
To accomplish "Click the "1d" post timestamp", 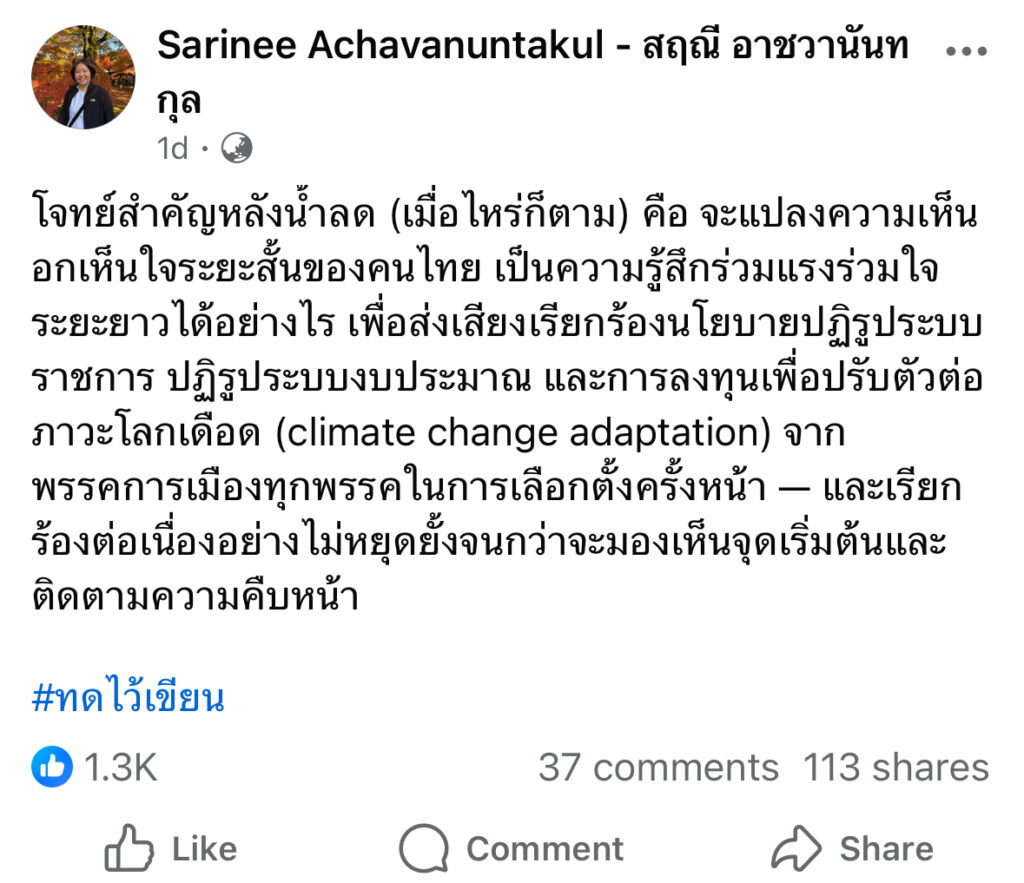I will (172, 149).
